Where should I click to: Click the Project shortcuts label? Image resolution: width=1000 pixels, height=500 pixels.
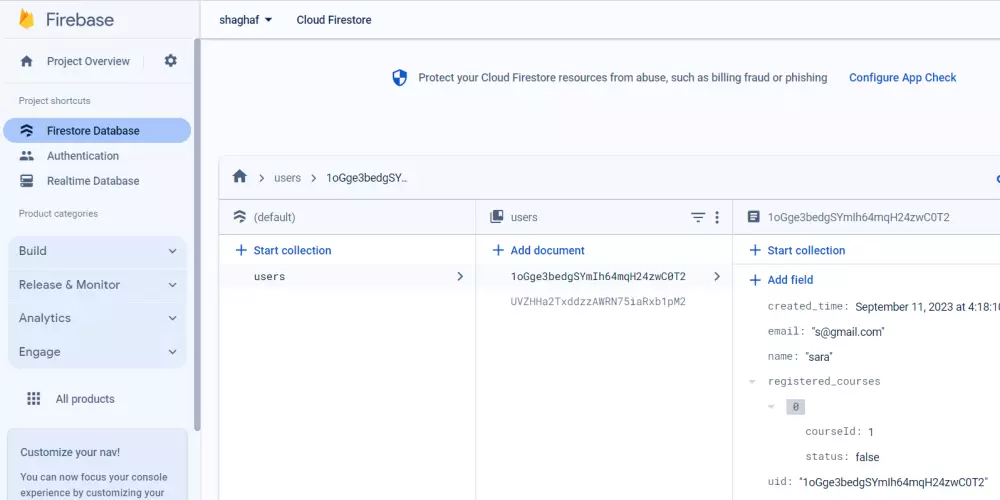(54, 101)
